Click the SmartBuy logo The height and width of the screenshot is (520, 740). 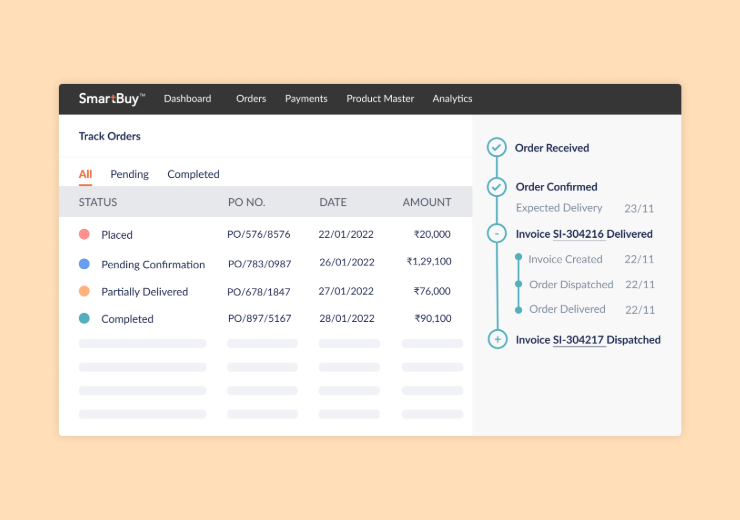112,99
